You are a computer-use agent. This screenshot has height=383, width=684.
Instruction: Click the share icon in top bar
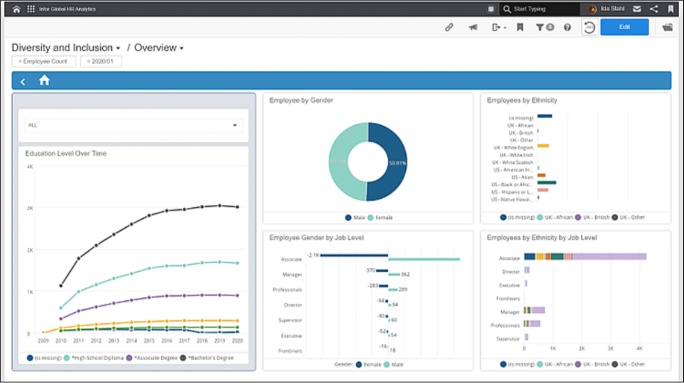pyautogui.click(x=653, y=9)
